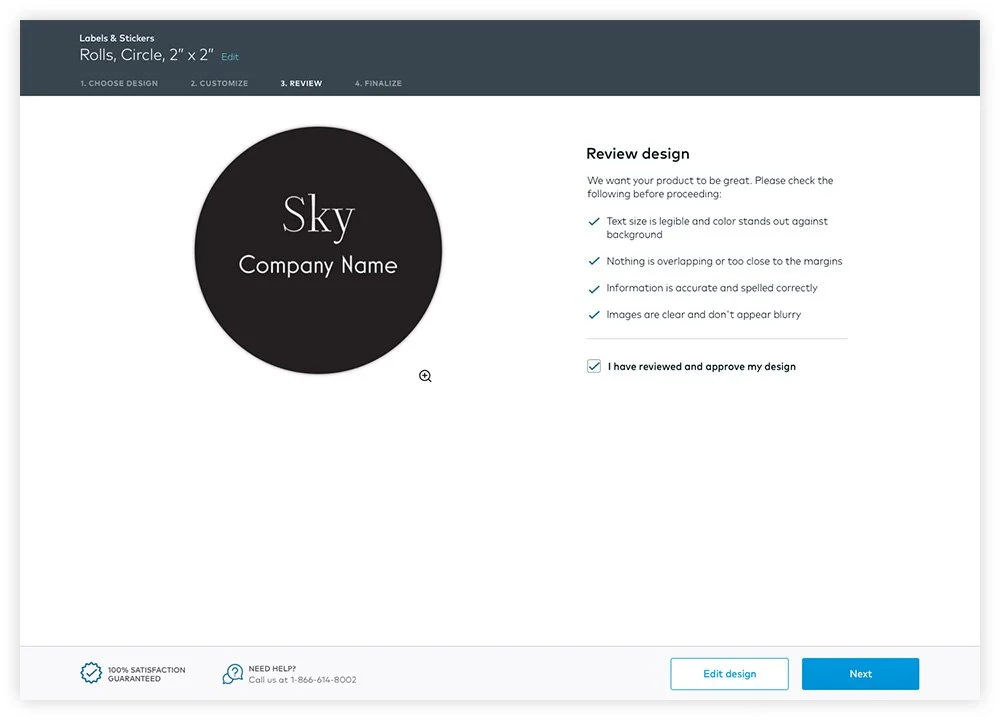Click the Edit design button
Image resolution: width=1000 pixels, height=723 pixels.
pyautogui.click(x=730, y=674)
